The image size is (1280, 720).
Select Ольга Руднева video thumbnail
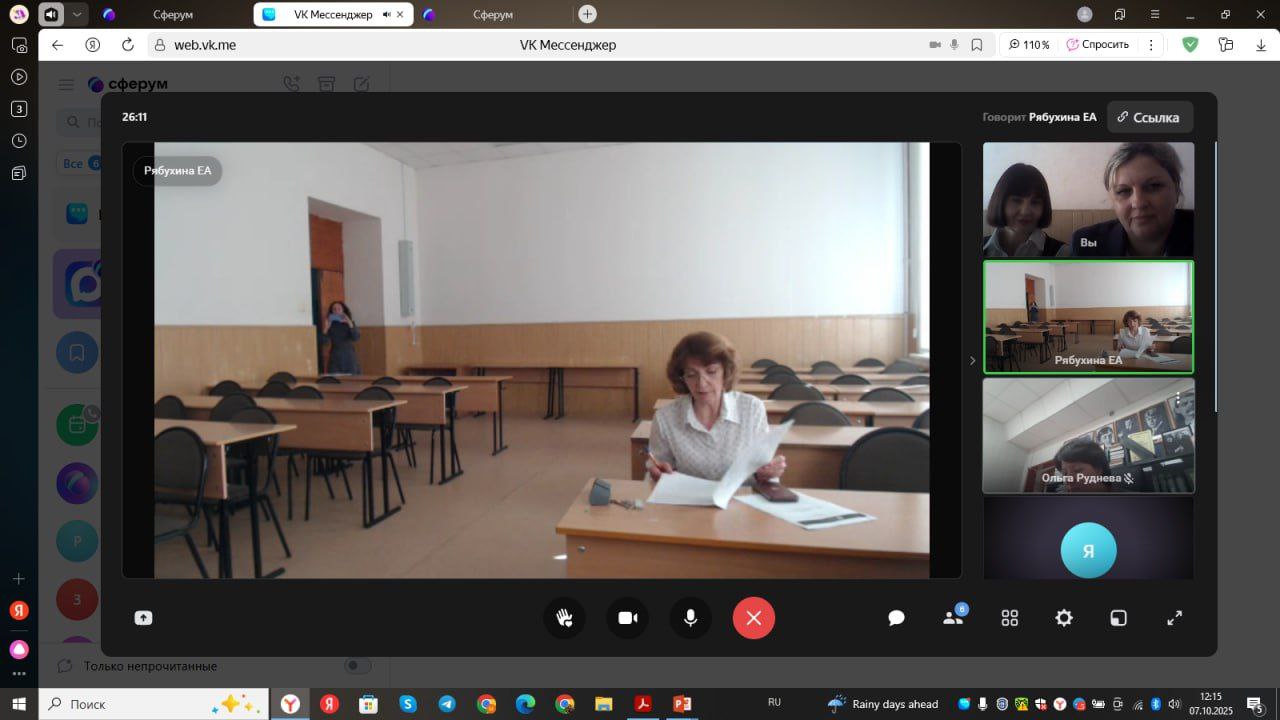click(x=1088, y=435)
